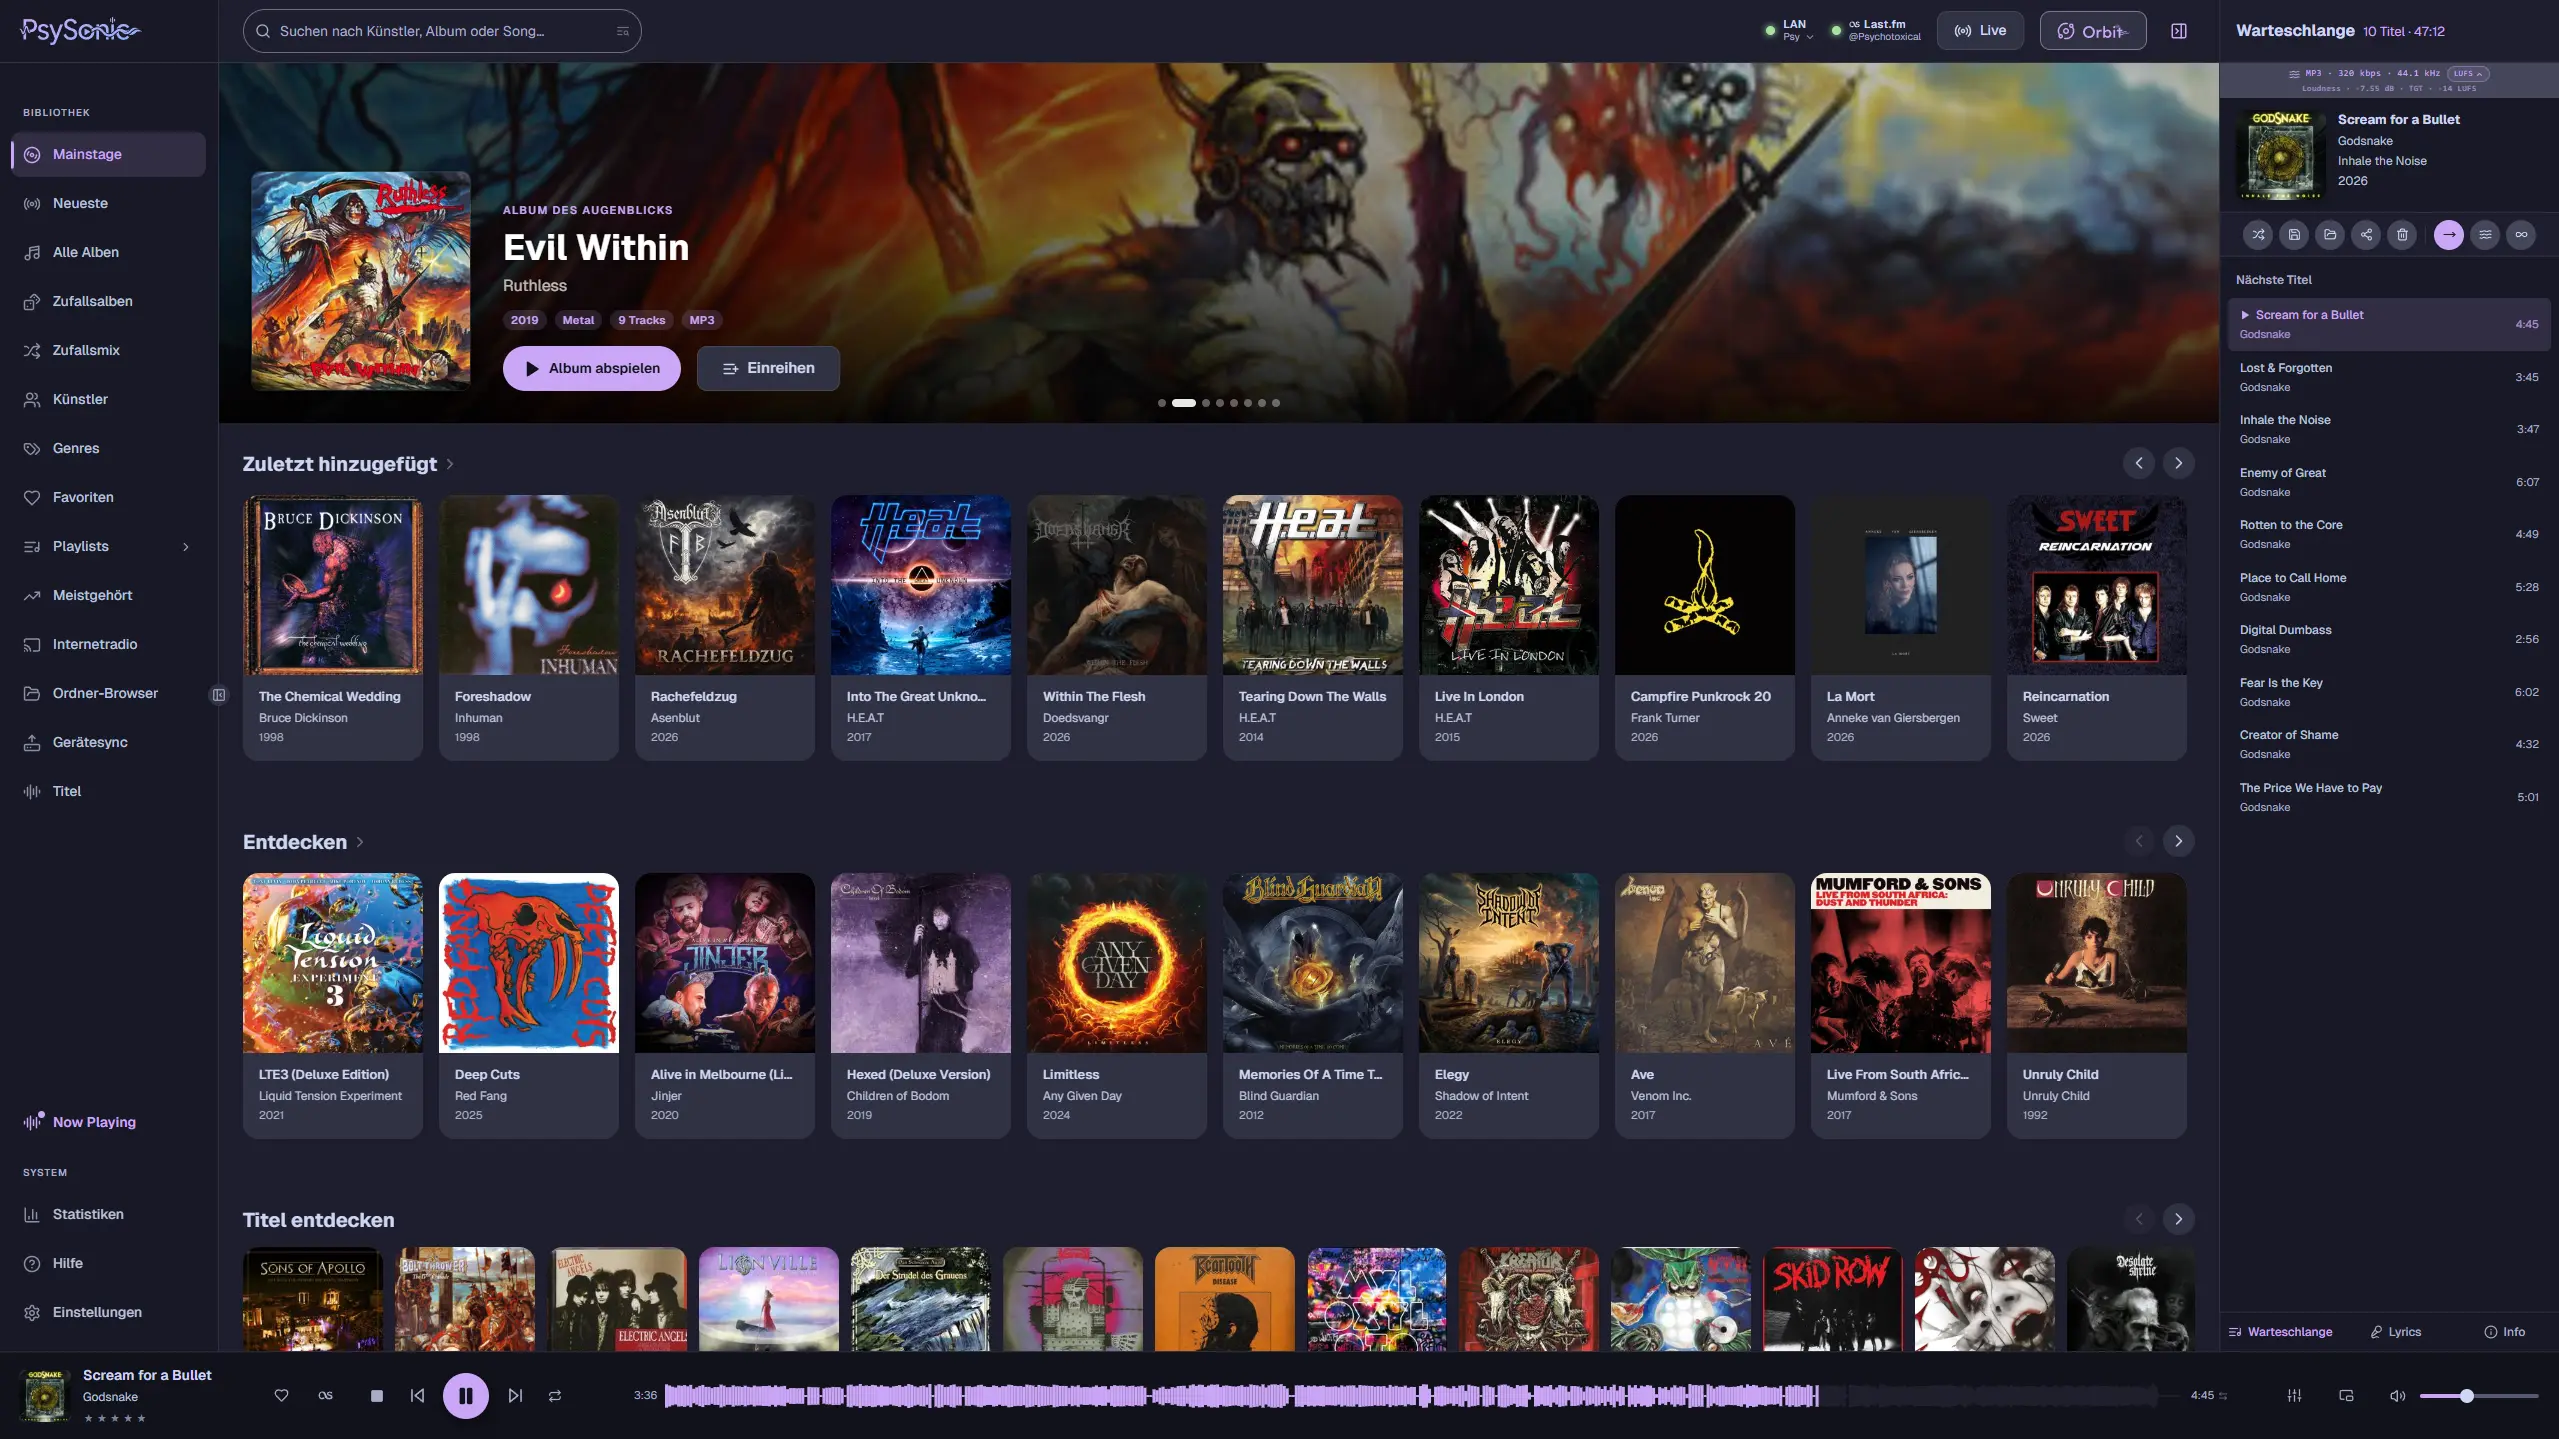2559x1439 pixels.
Task: Pause the current song
Action: click(x=466, y=1396)
